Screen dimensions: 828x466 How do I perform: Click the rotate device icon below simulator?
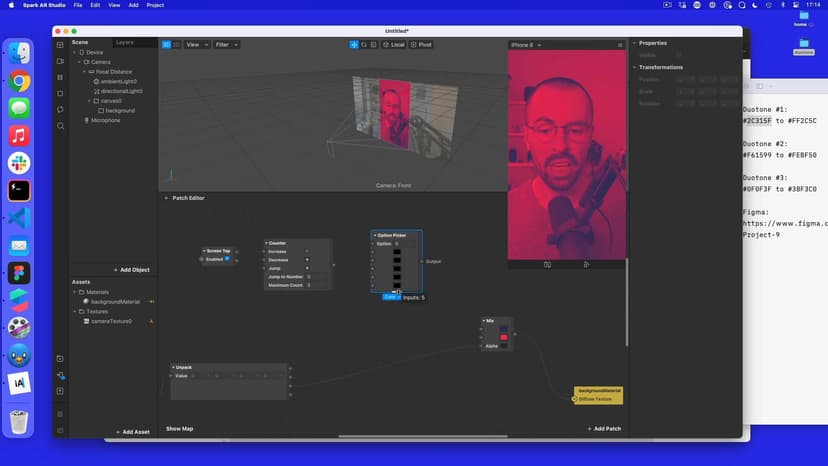[547, 265]
